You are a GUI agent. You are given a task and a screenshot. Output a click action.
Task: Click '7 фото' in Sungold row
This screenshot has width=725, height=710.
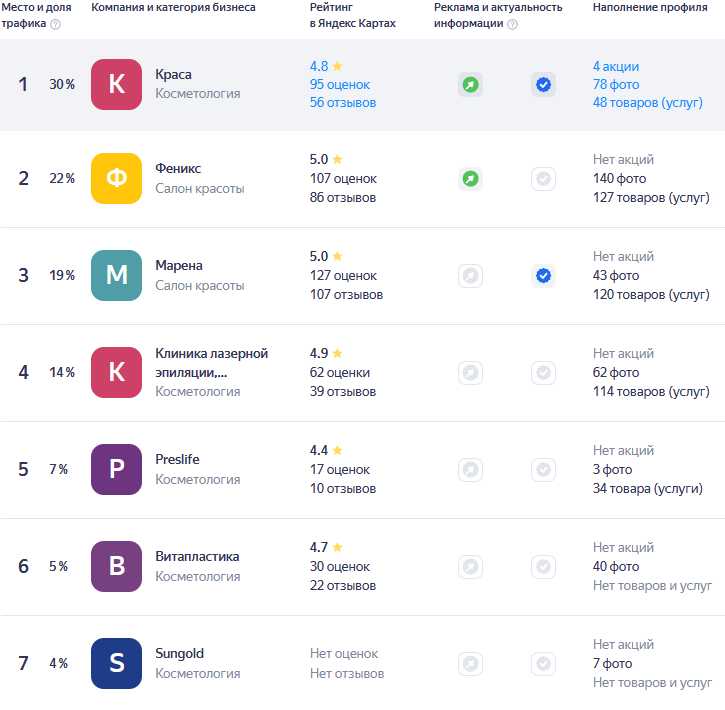tap(612, 664)
